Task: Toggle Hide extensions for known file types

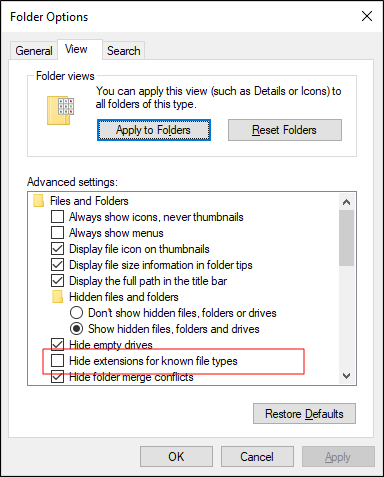Action: pyautogui.click(x=57, y=361)
